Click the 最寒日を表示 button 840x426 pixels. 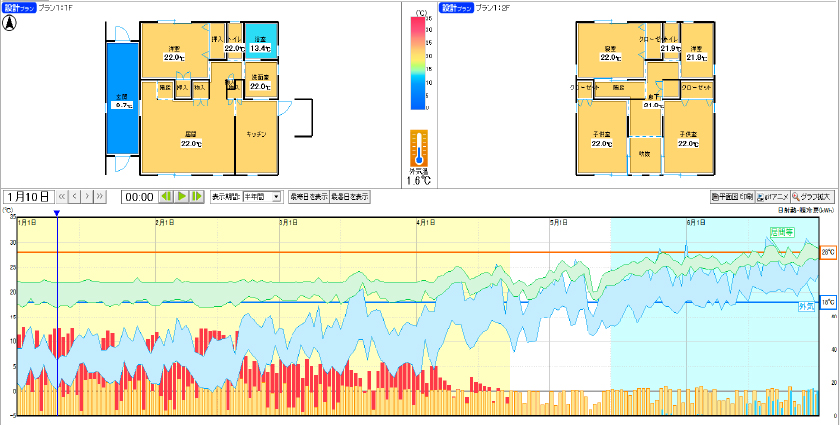coord(308,197)
